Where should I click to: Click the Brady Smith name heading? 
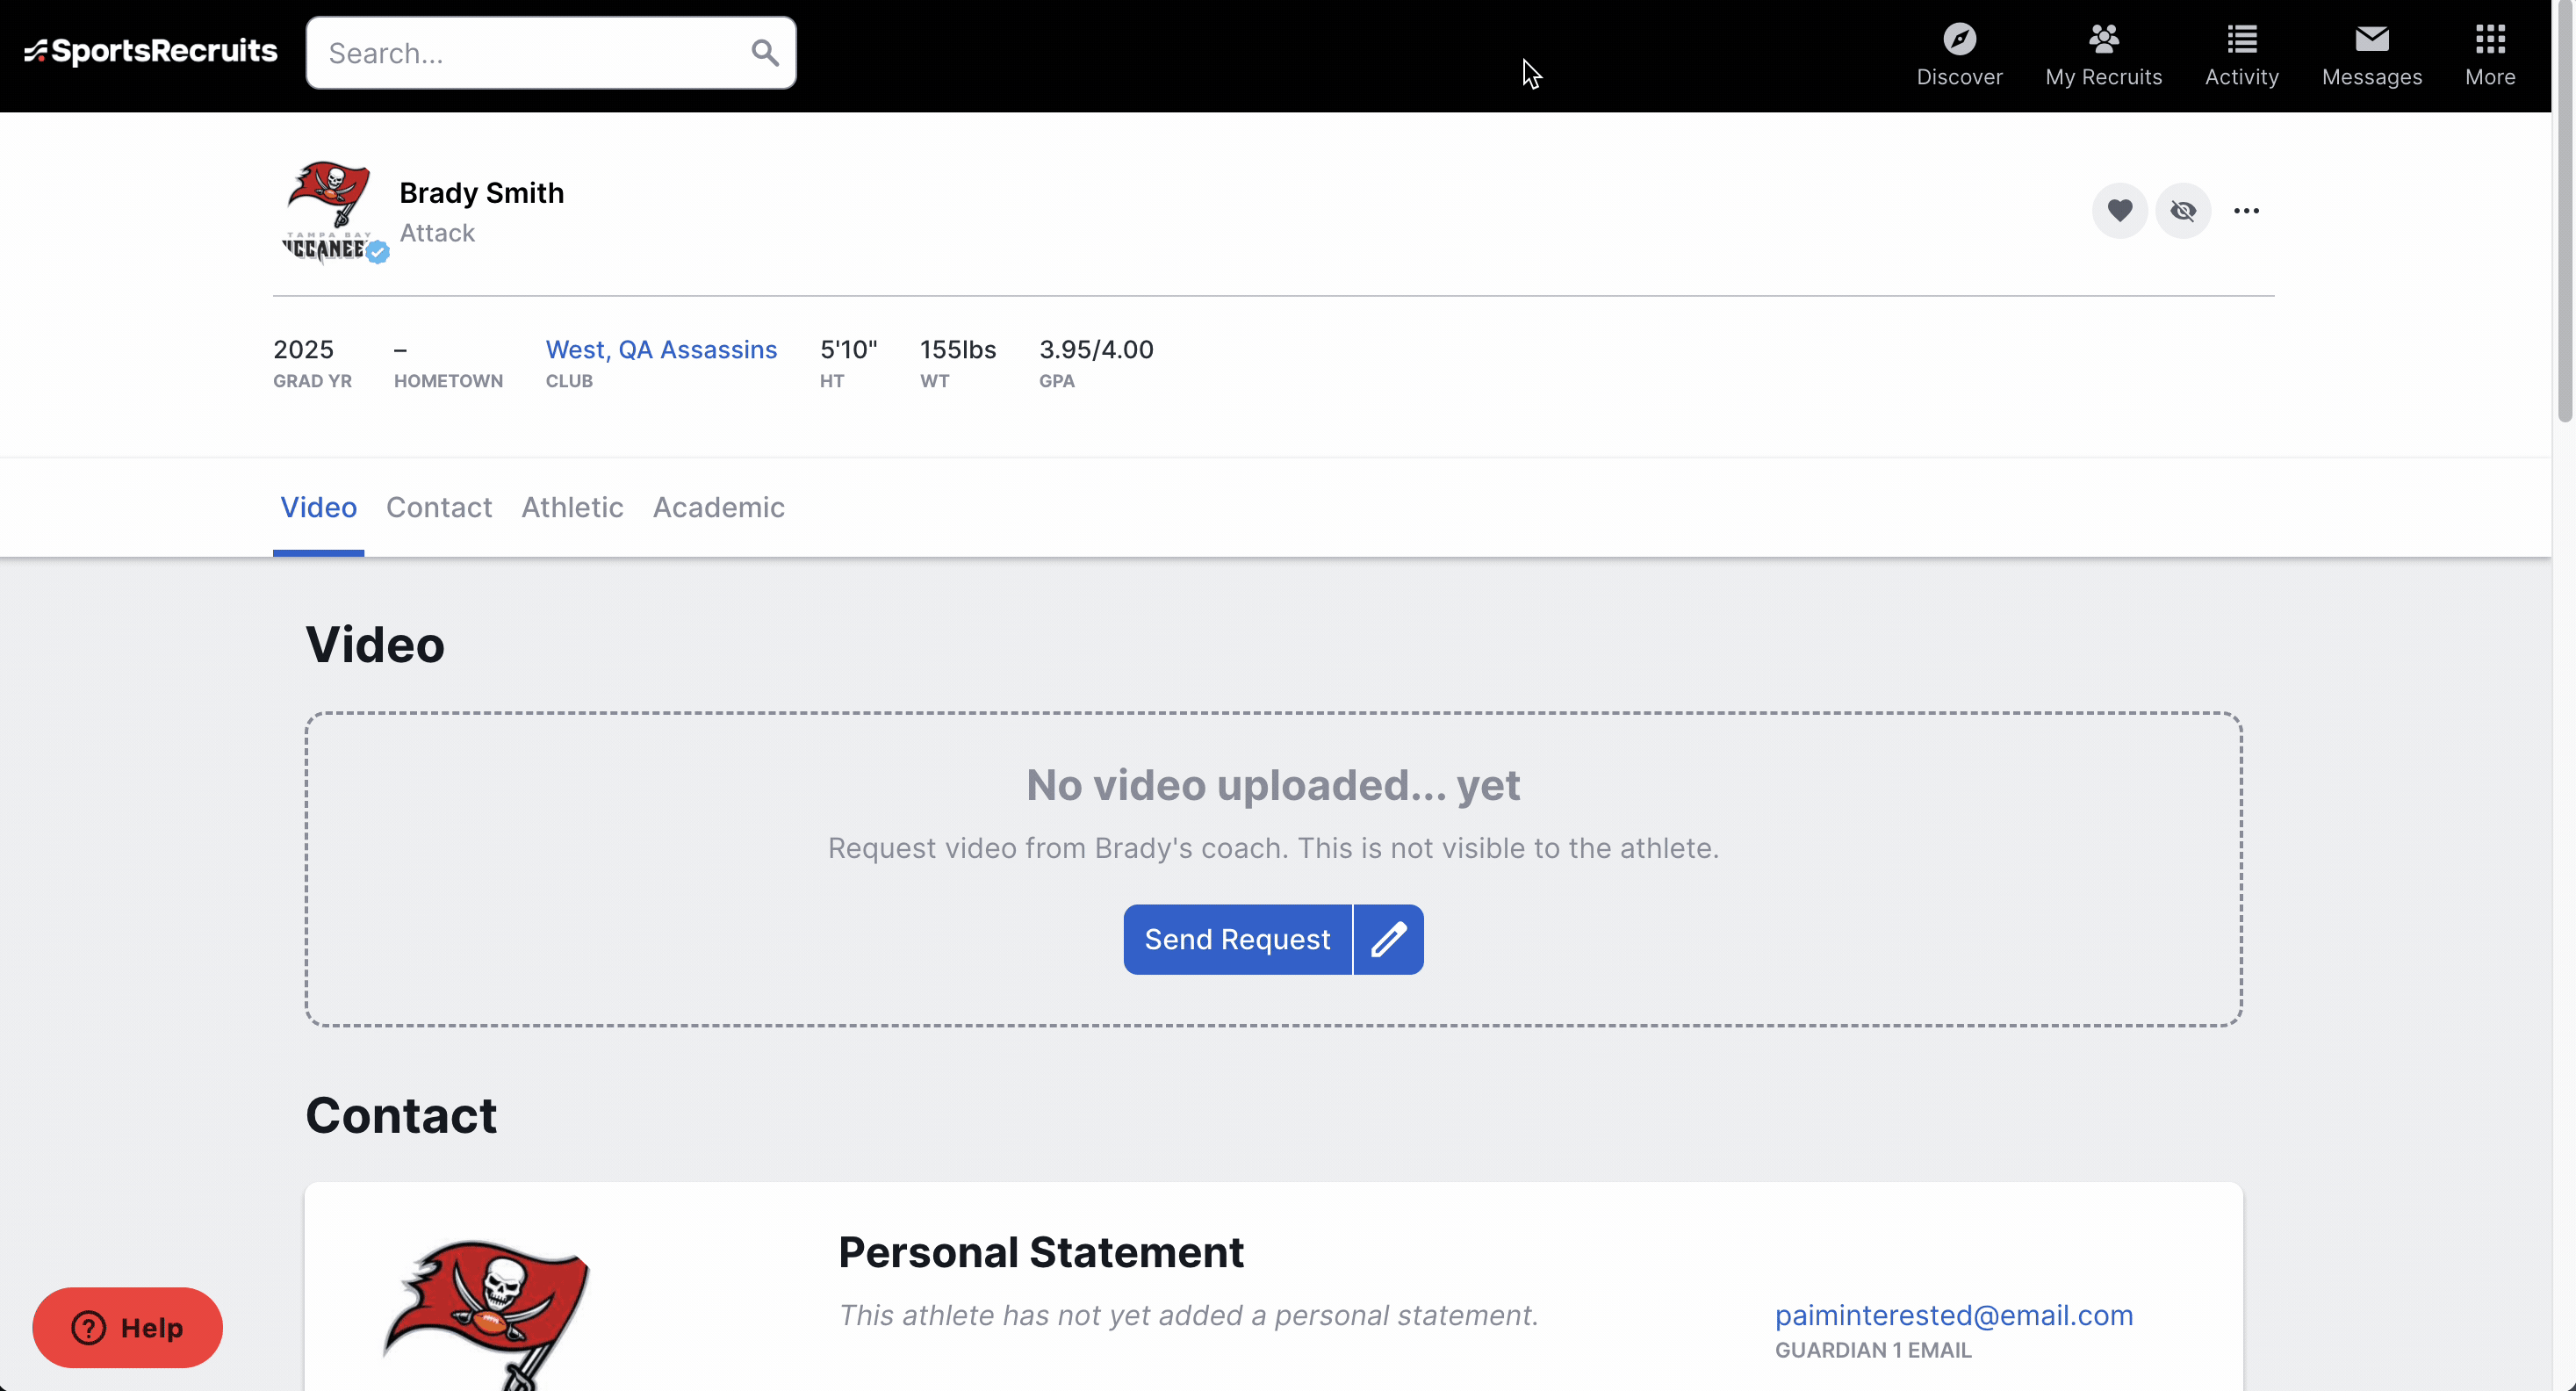click(x=481, y=192)
